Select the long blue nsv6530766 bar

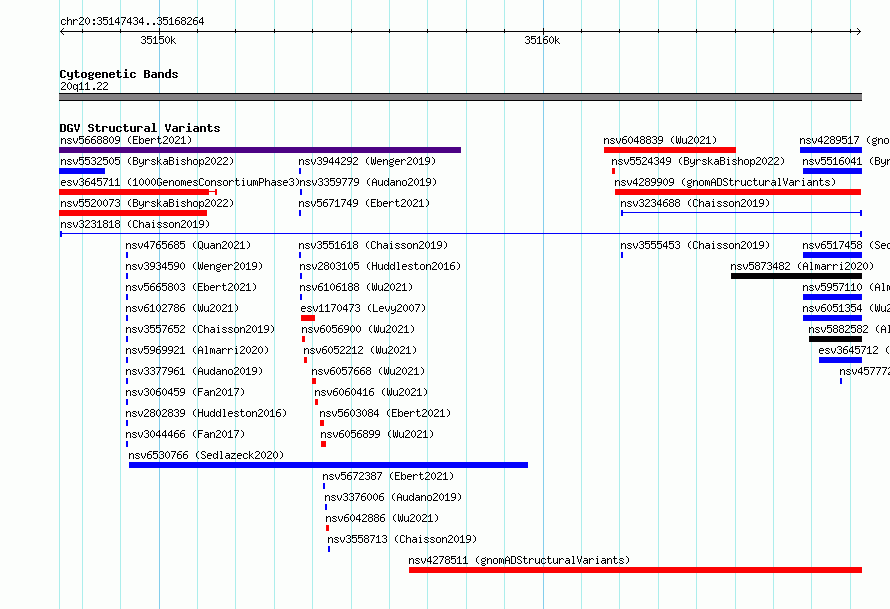(329, 465)
